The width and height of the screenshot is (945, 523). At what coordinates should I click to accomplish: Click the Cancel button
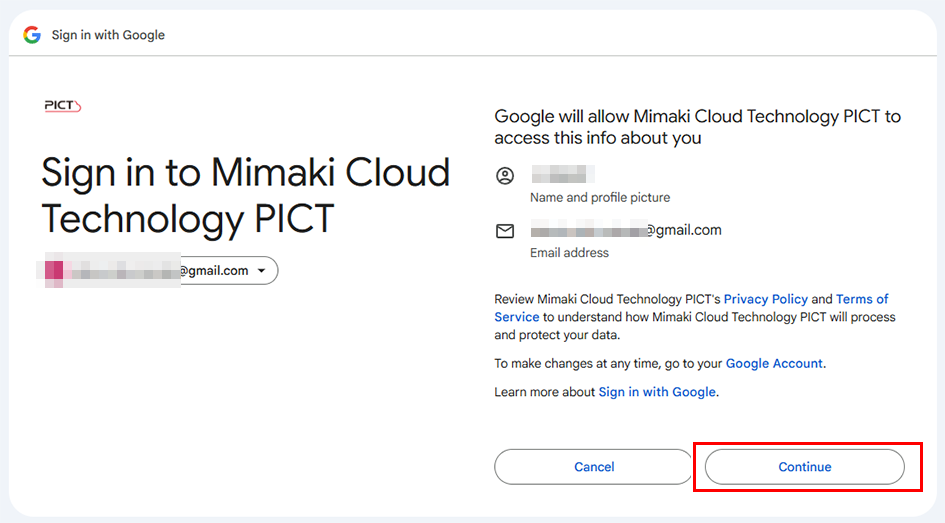pyautogui.click(x=594, y=466)
